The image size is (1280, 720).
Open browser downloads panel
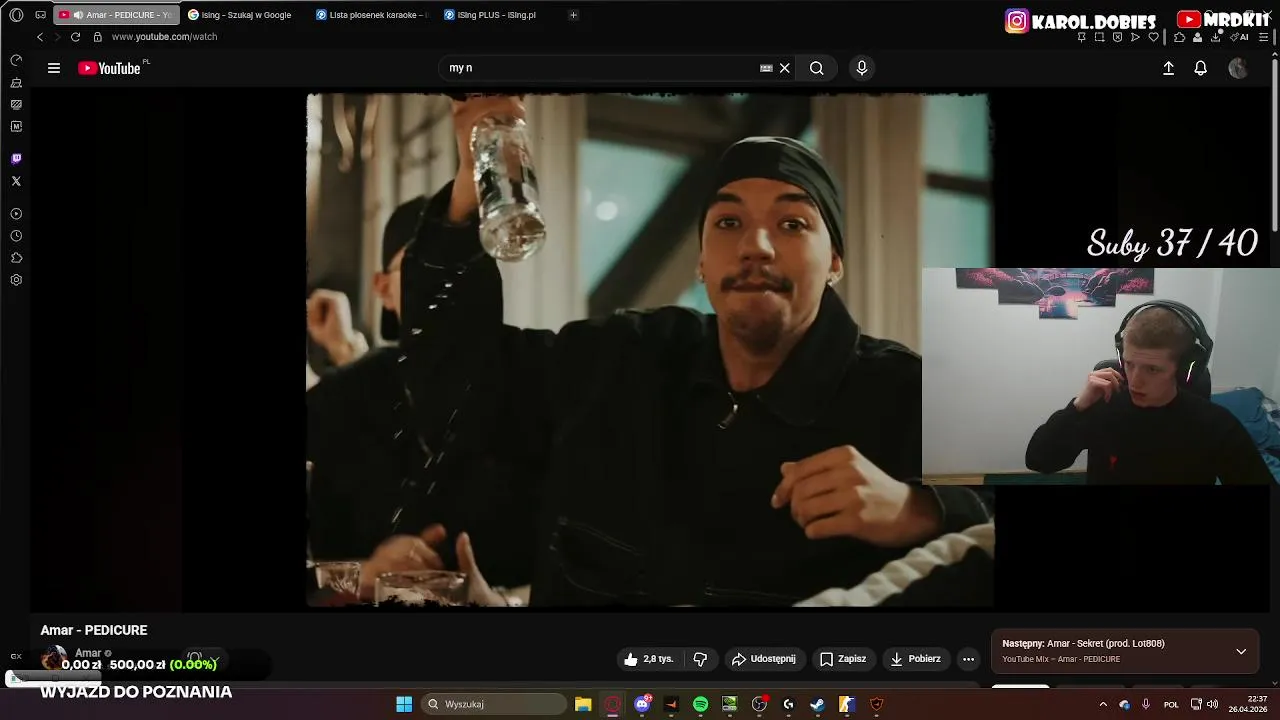(1215, 37)
